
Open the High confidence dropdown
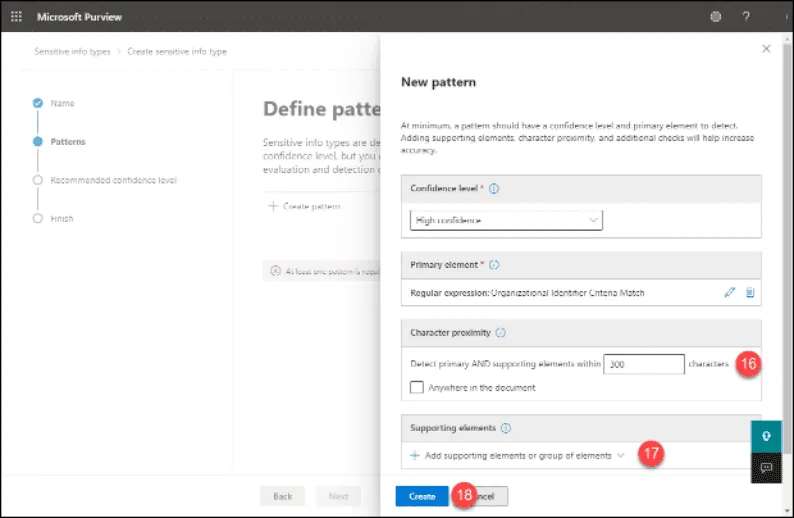click(x=507, y=219)
